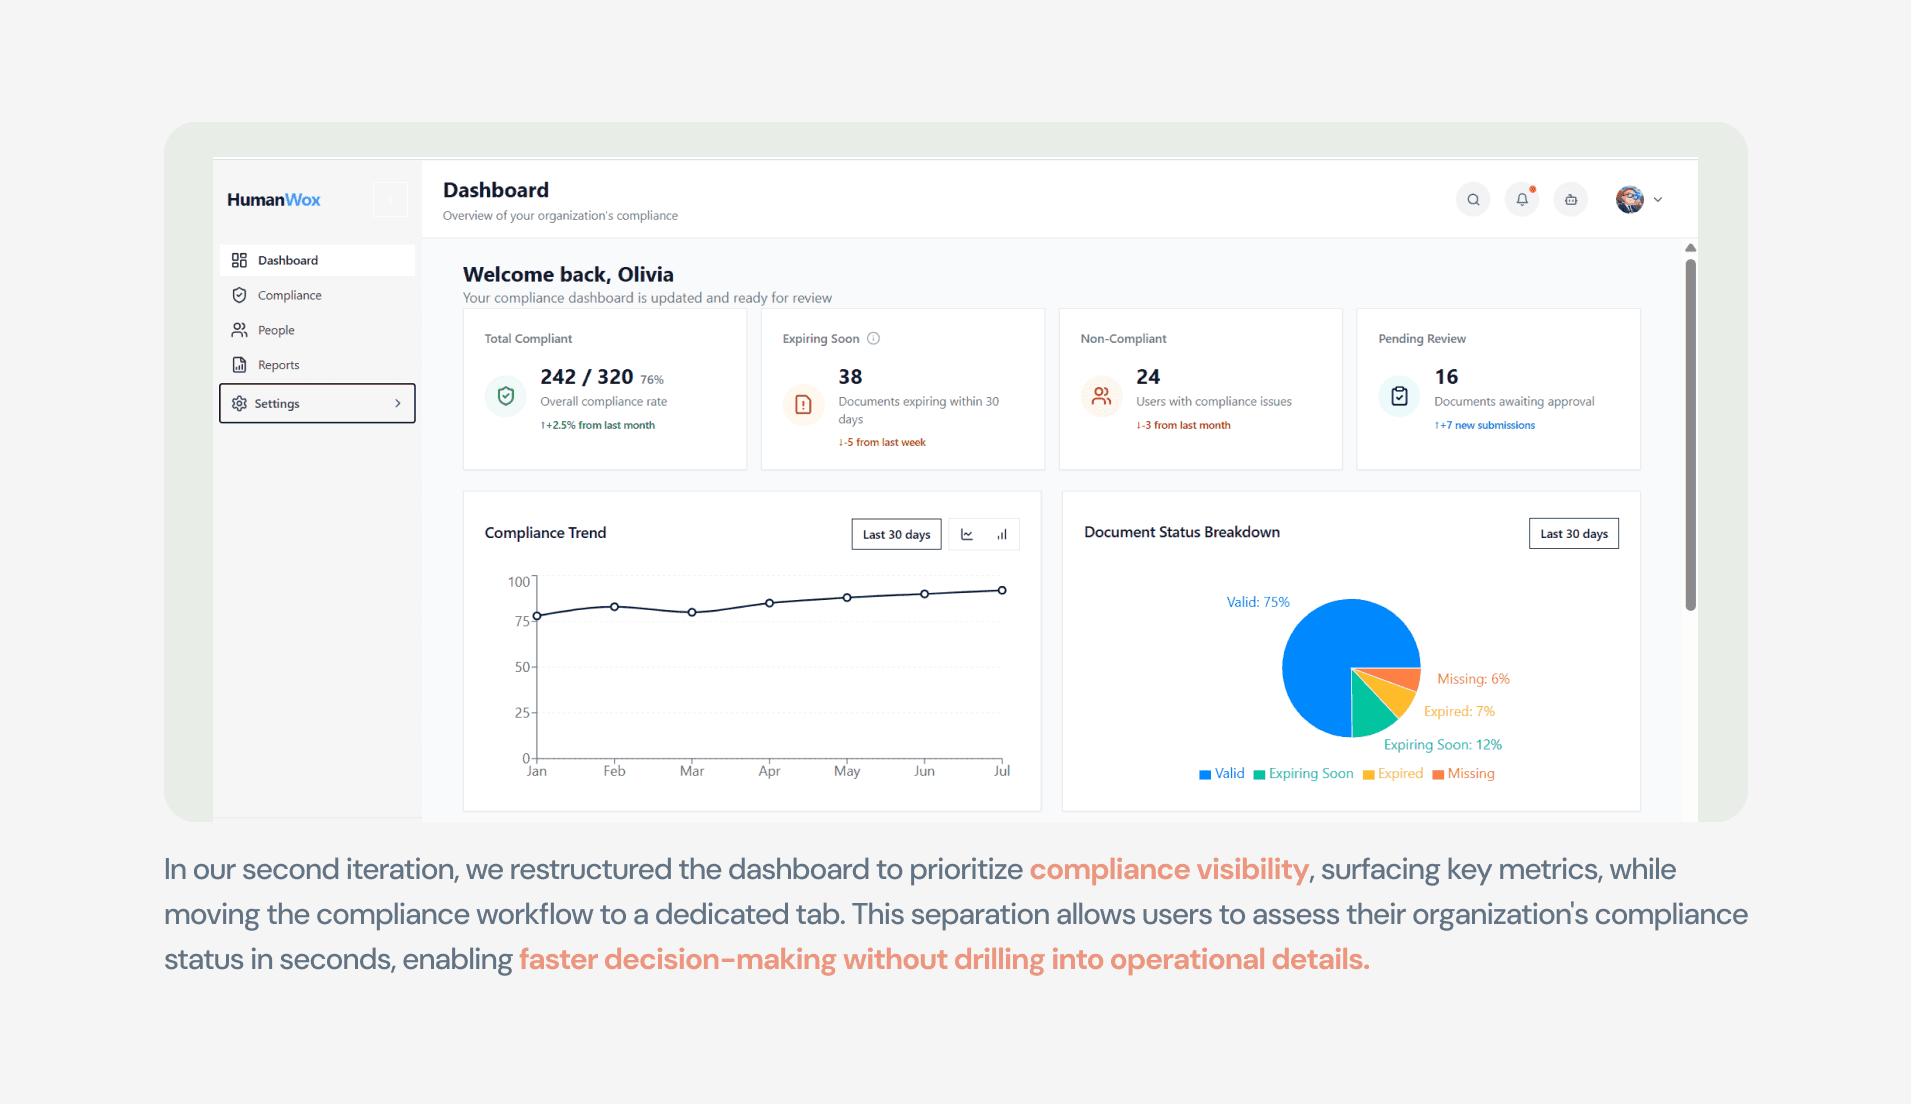Viewport: 1911px width, 1104px height.
Task: Switch Compliance Trend to bar chart
Action: [1001, 534]
